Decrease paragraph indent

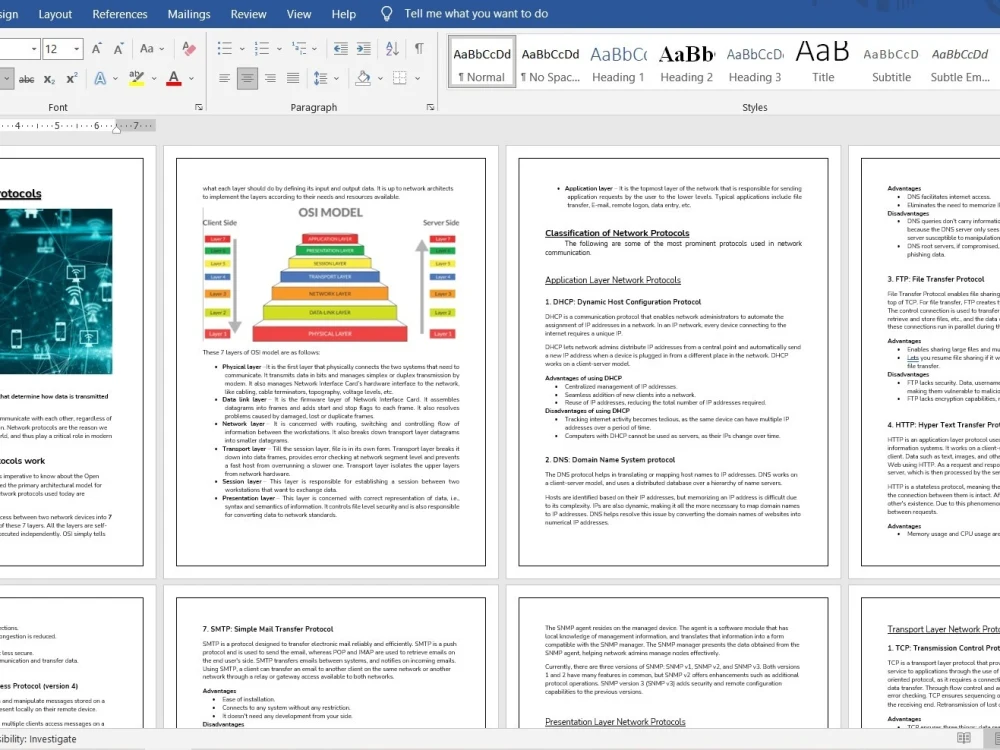click(x=341, y=48)
